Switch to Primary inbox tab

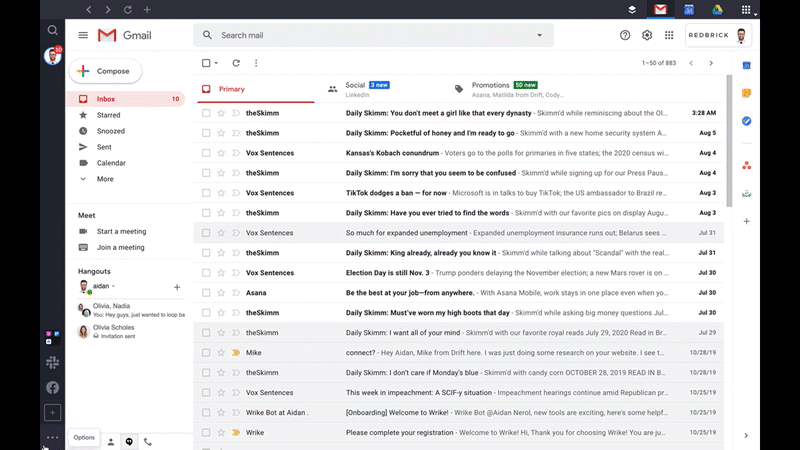256,89
